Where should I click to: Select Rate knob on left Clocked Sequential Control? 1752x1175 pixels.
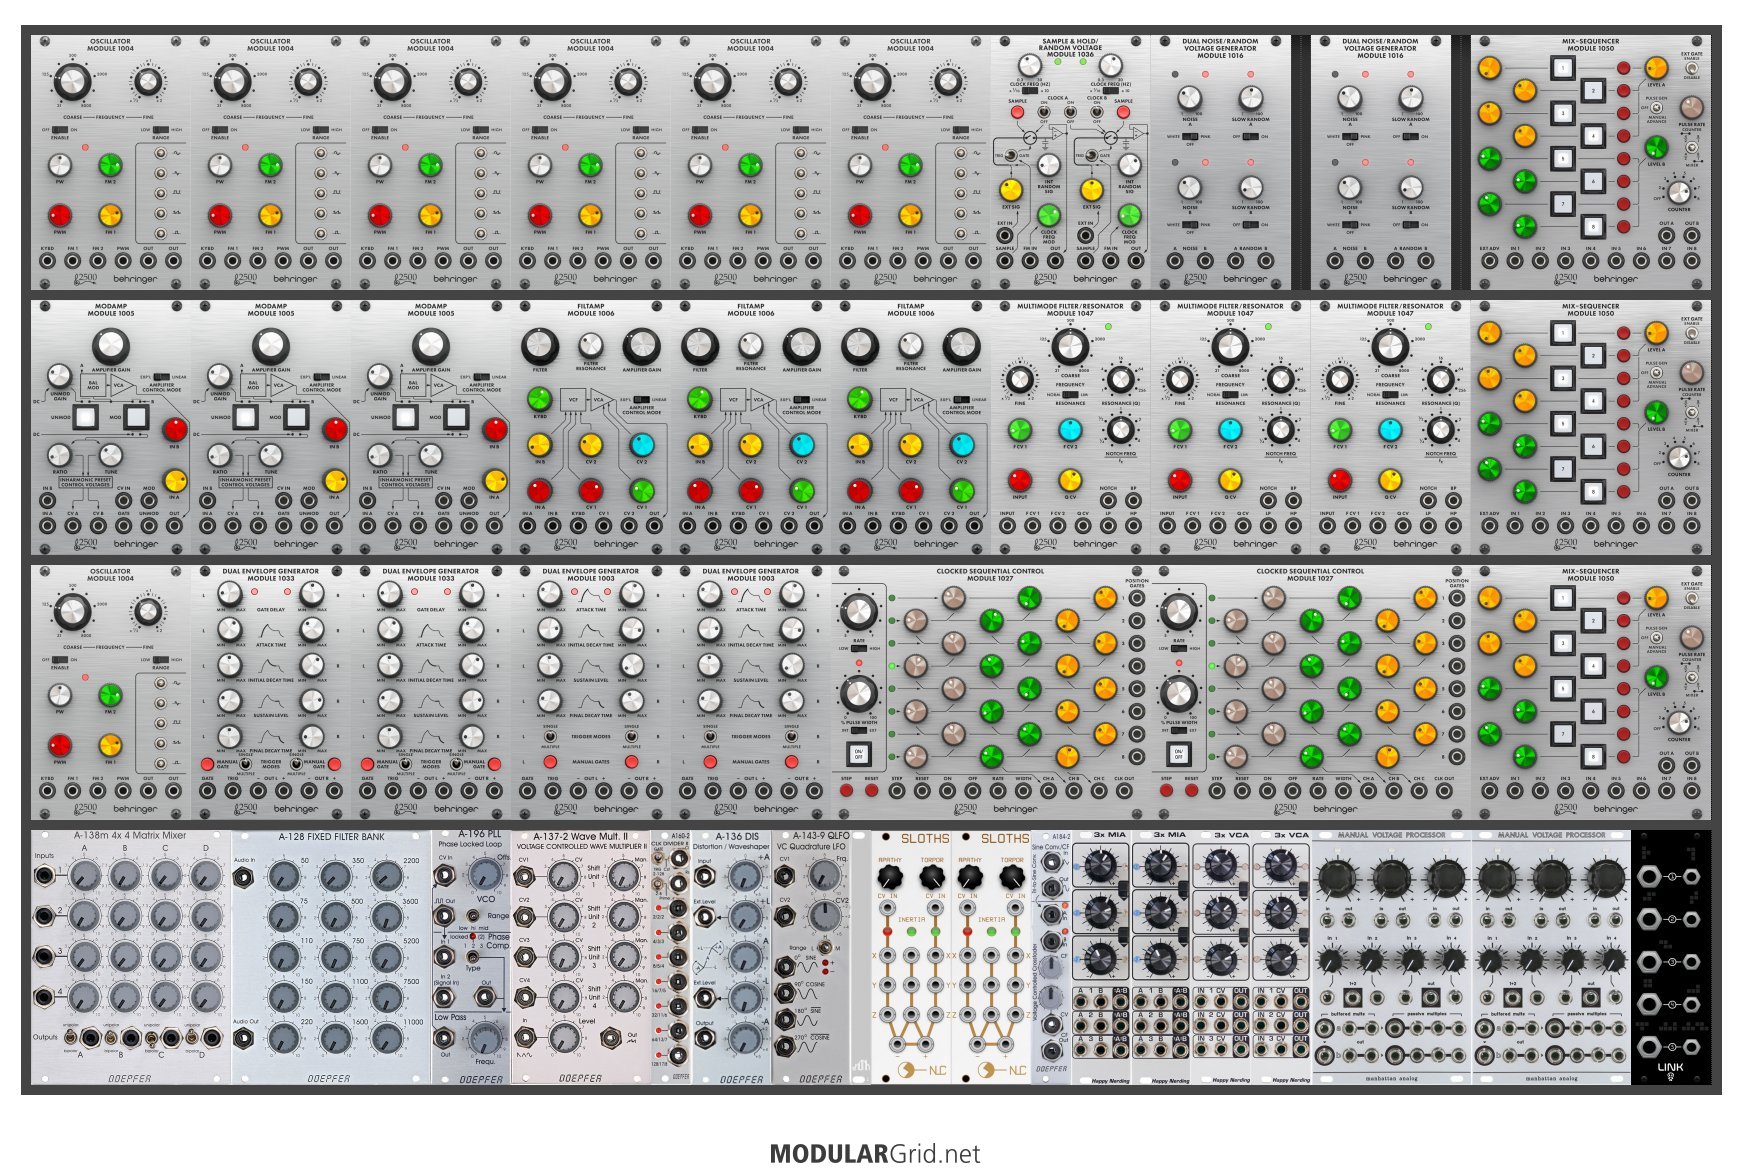(858, 610)
